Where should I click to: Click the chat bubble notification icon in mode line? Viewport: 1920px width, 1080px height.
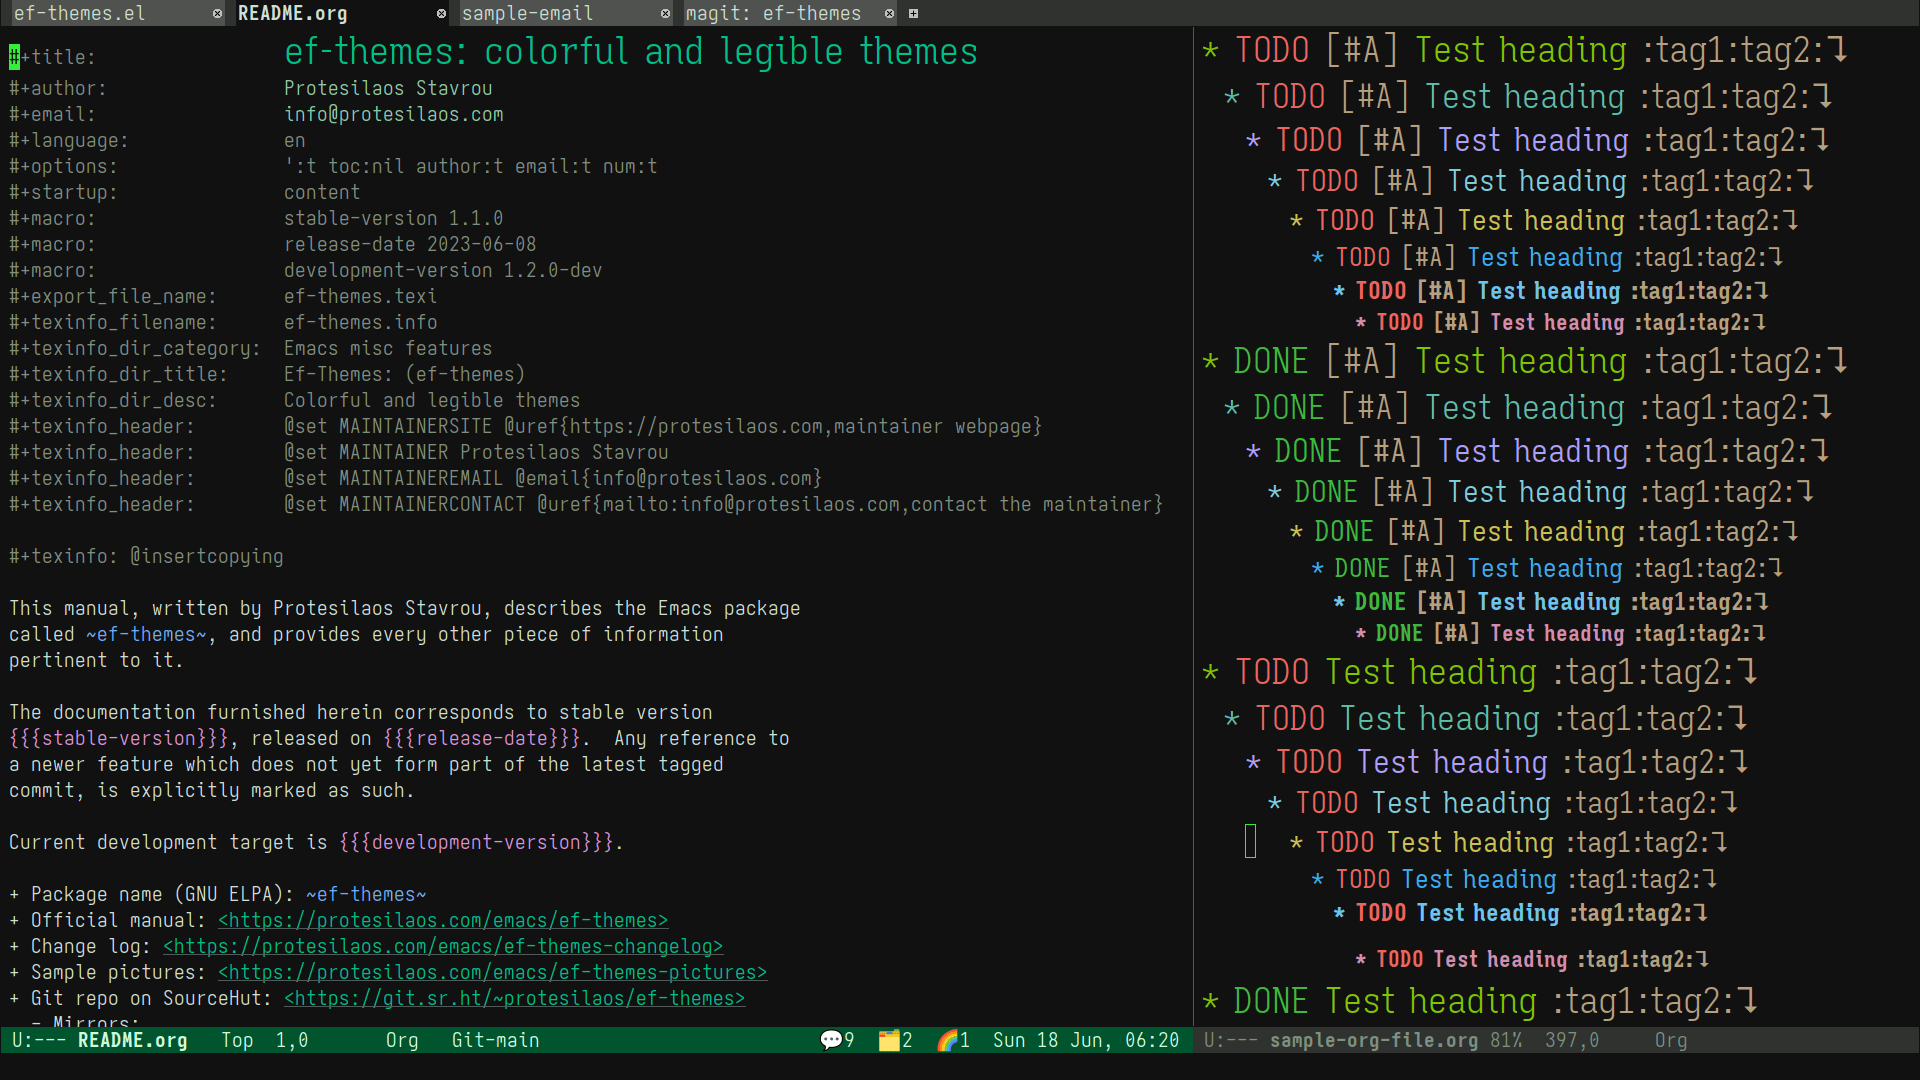coord(831,1040)
